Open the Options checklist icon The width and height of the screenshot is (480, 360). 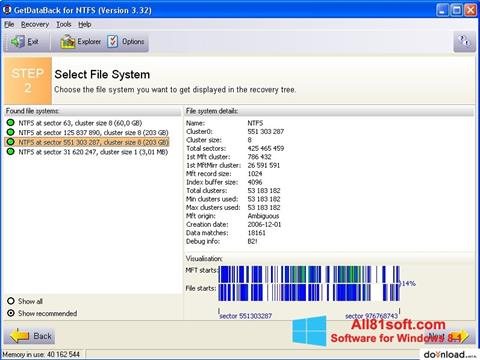pyautogui.click(x=113, y=42)
